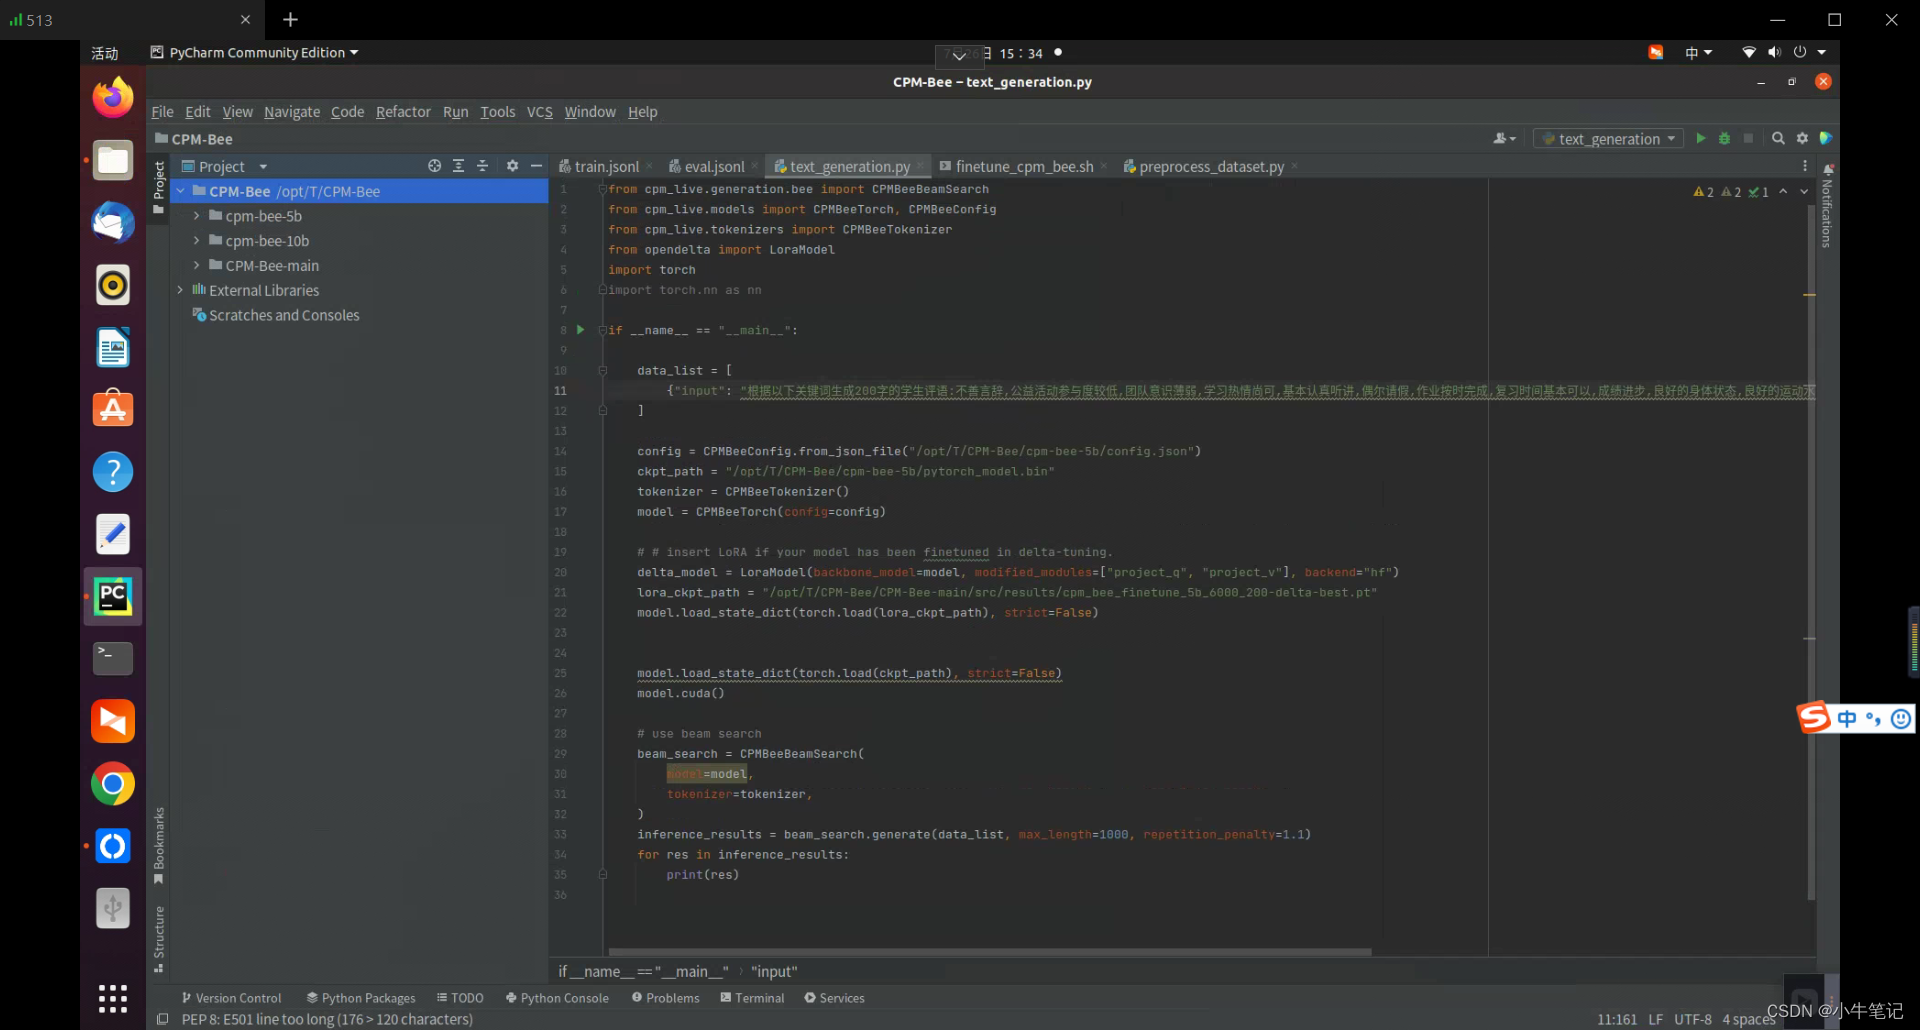
Task: Click the grey stop button in toolbar
Action: click(x=1748, y=138)
